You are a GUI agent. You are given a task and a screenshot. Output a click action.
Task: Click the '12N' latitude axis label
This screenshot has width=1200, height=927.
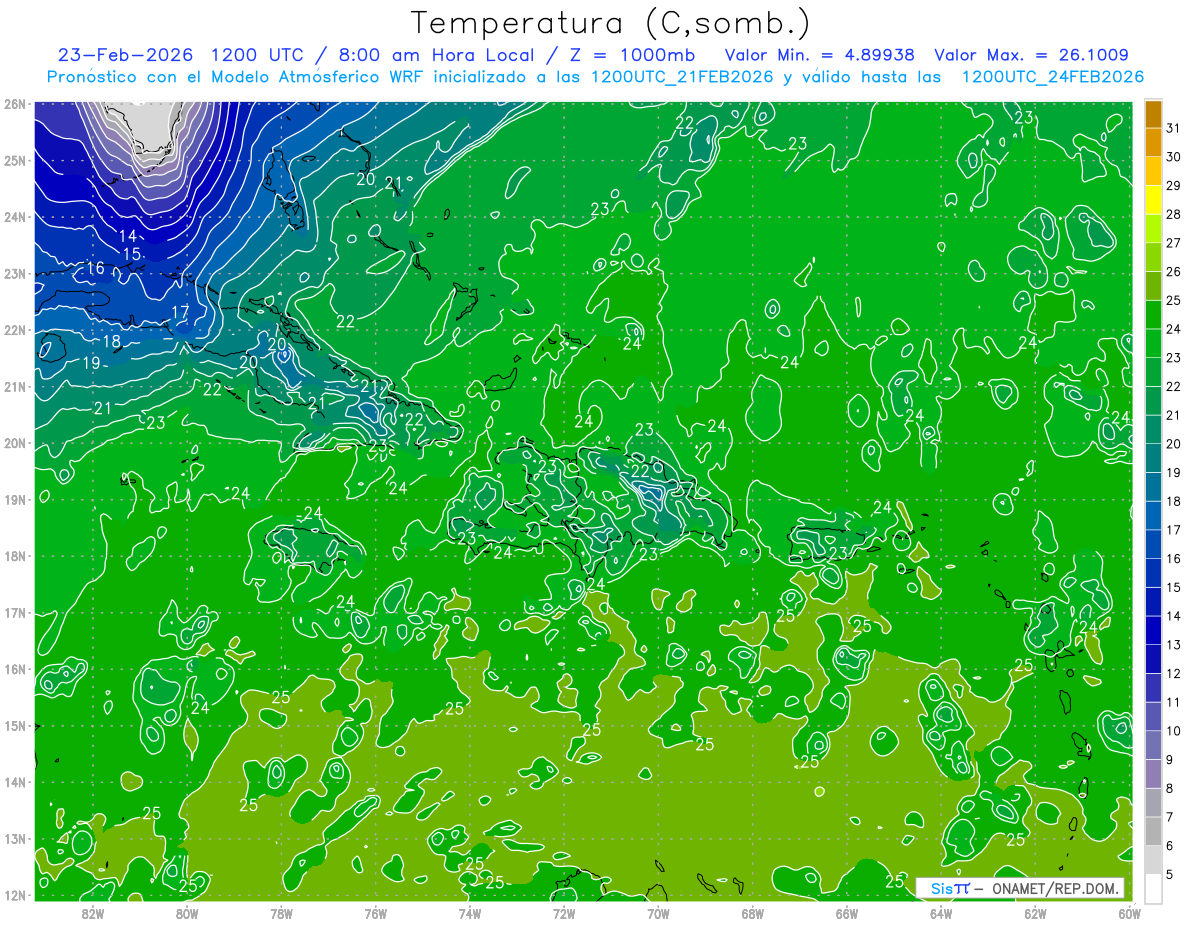[14, 895]
